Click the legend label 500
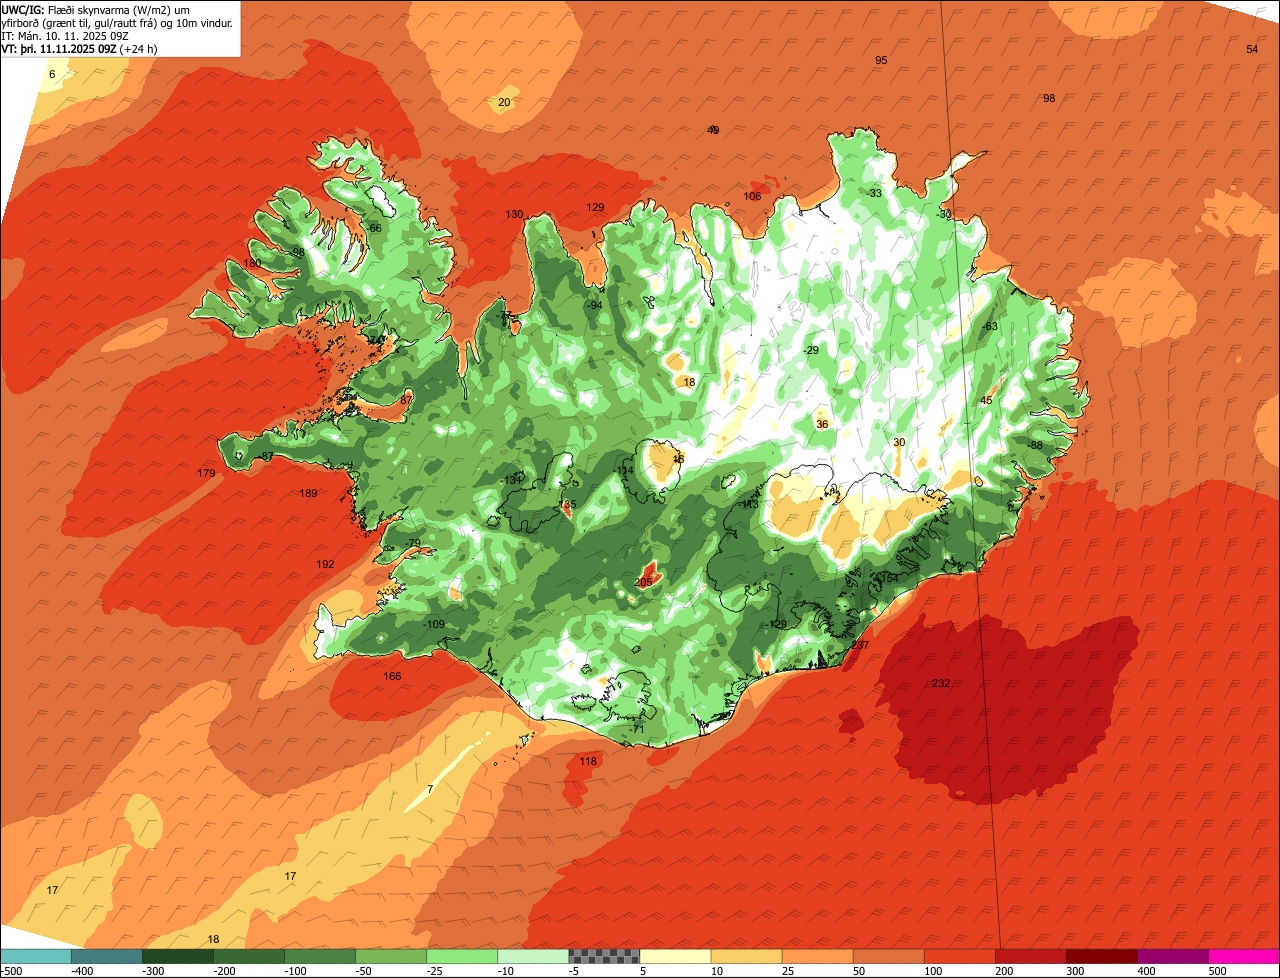Viewport: 1280px width, 978px height. (1217, 971)
